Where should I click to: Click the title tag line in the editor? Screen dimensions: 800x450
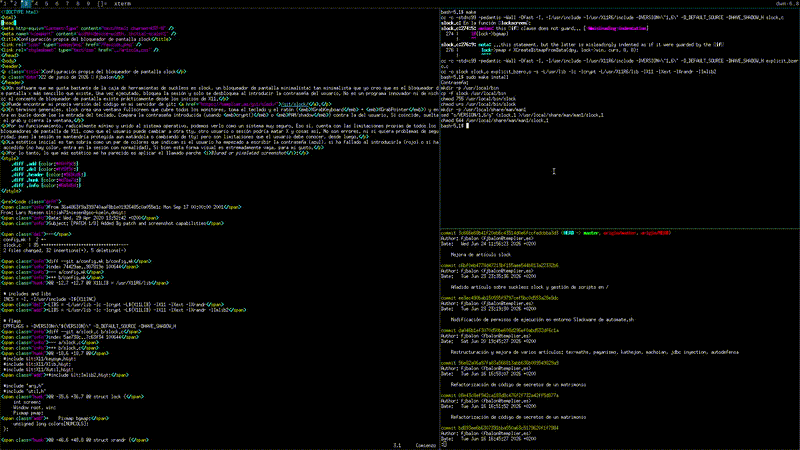click(86, 39)
